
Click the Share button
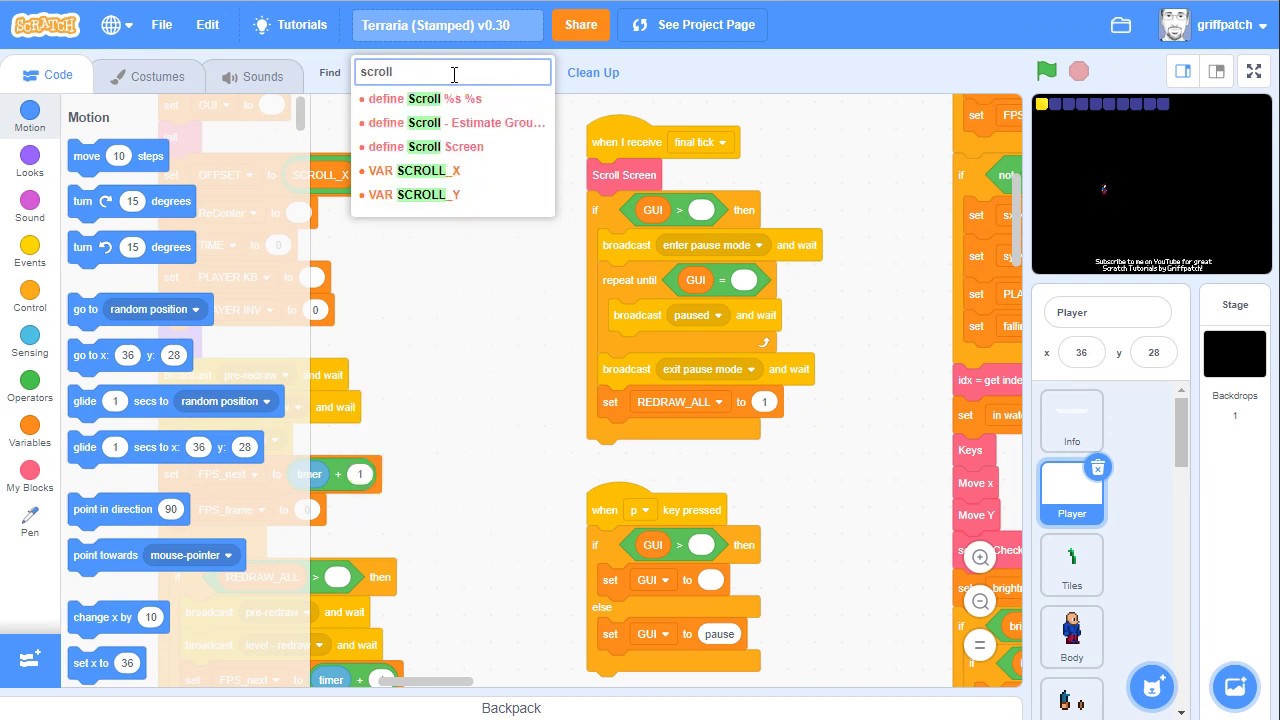[581, 25]
